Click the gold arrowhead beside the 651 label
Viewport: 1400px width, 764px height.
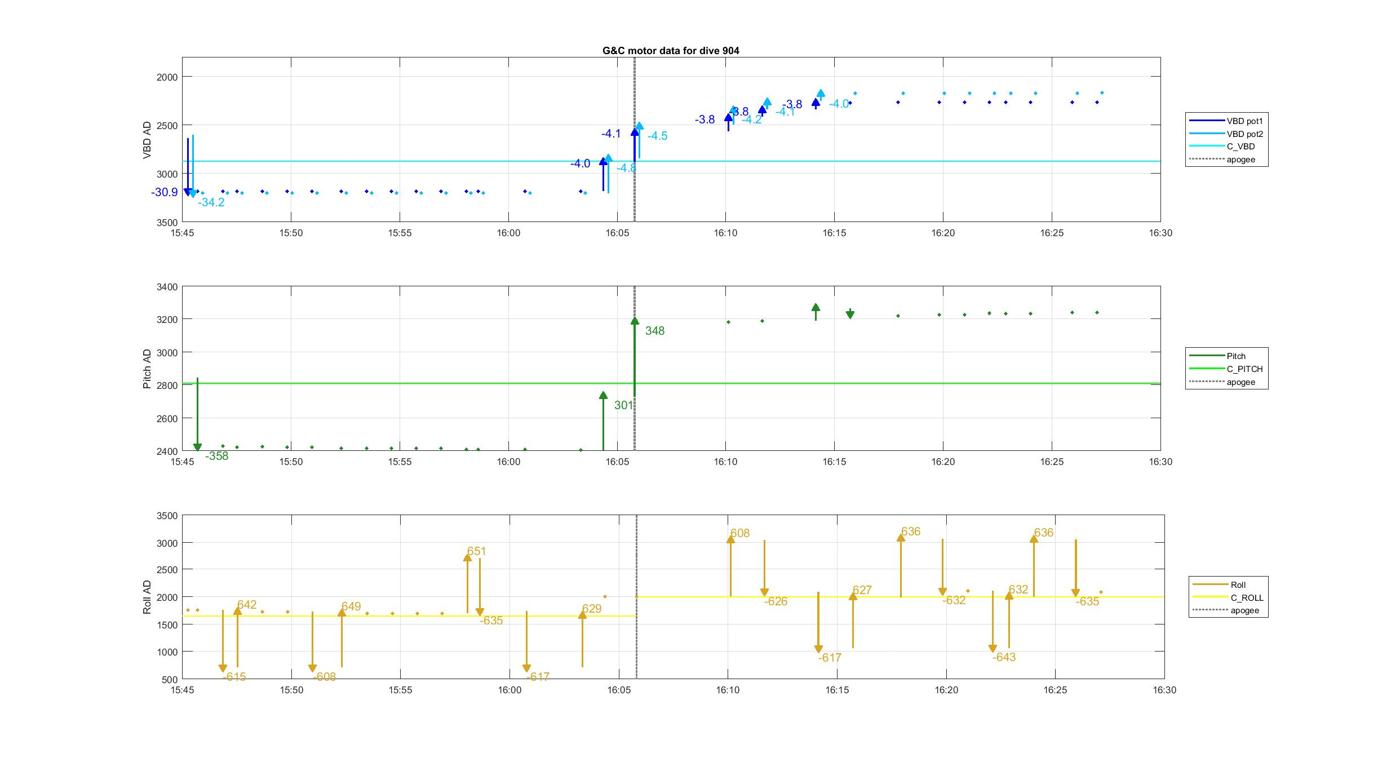[x=467, y=558]
